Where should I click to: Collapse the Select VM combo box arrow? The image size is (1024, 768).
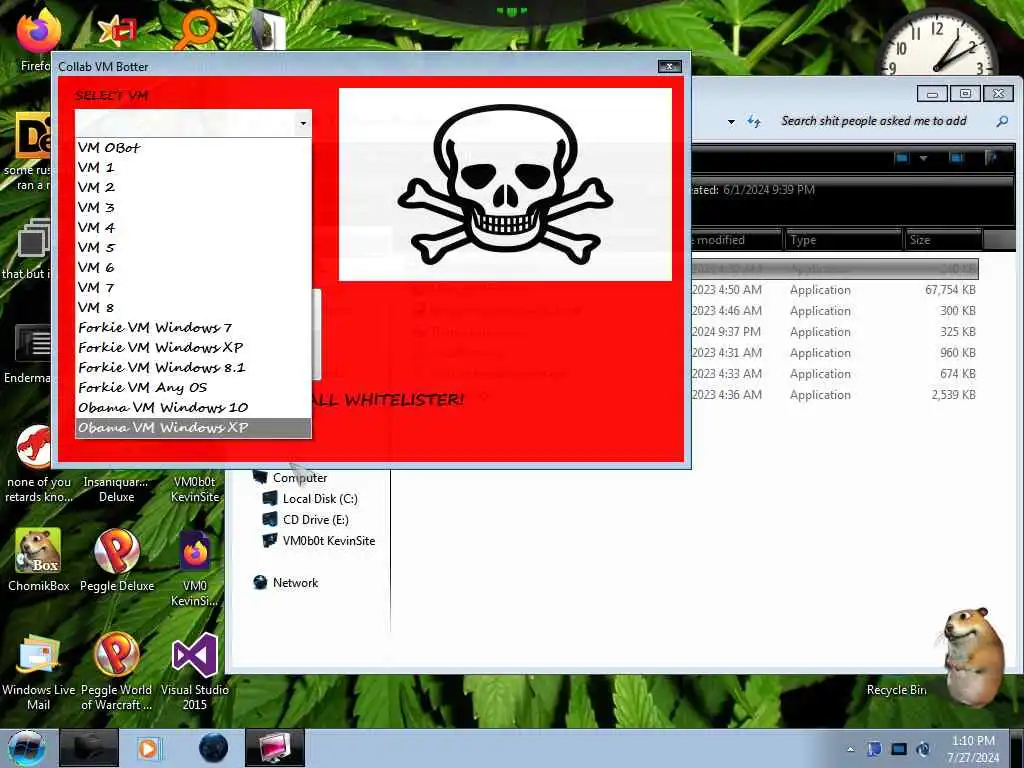coord(303,123)
